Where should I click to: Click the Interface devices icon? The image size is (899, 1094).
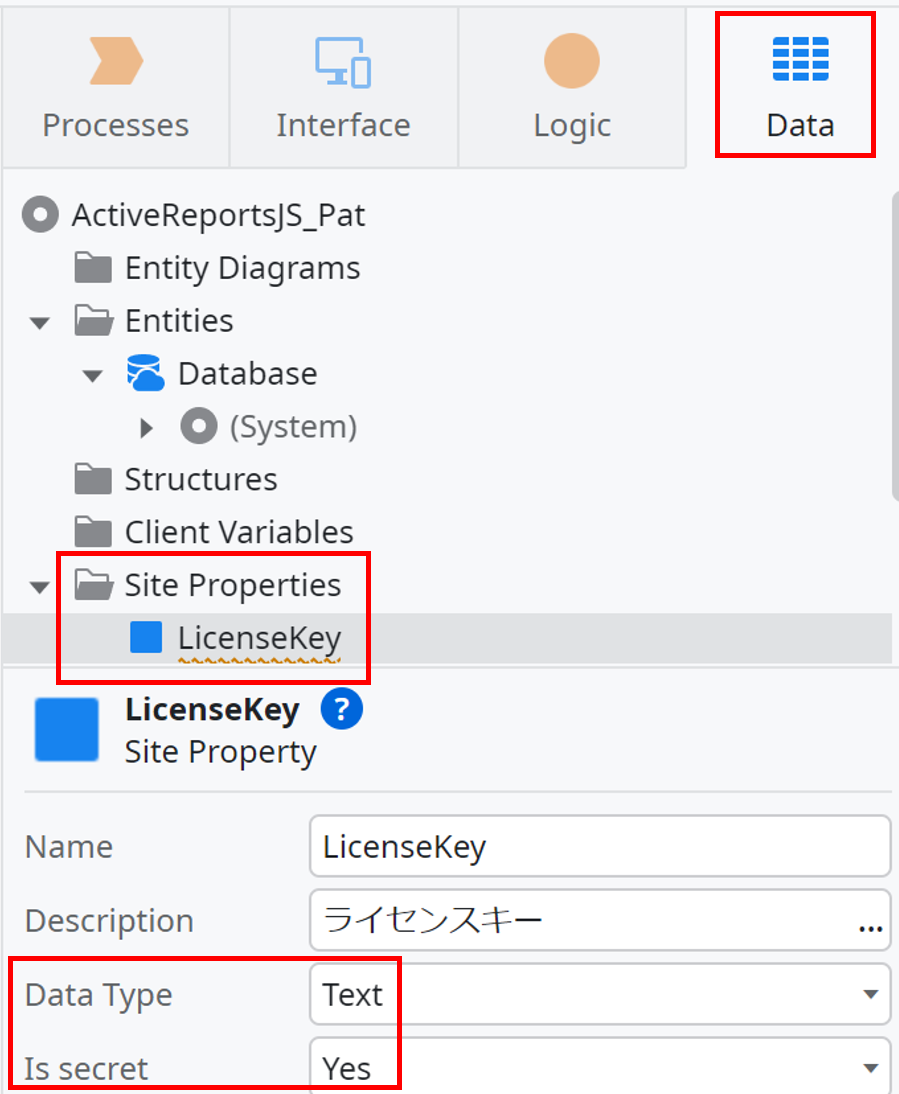click(x=342, y=62)
